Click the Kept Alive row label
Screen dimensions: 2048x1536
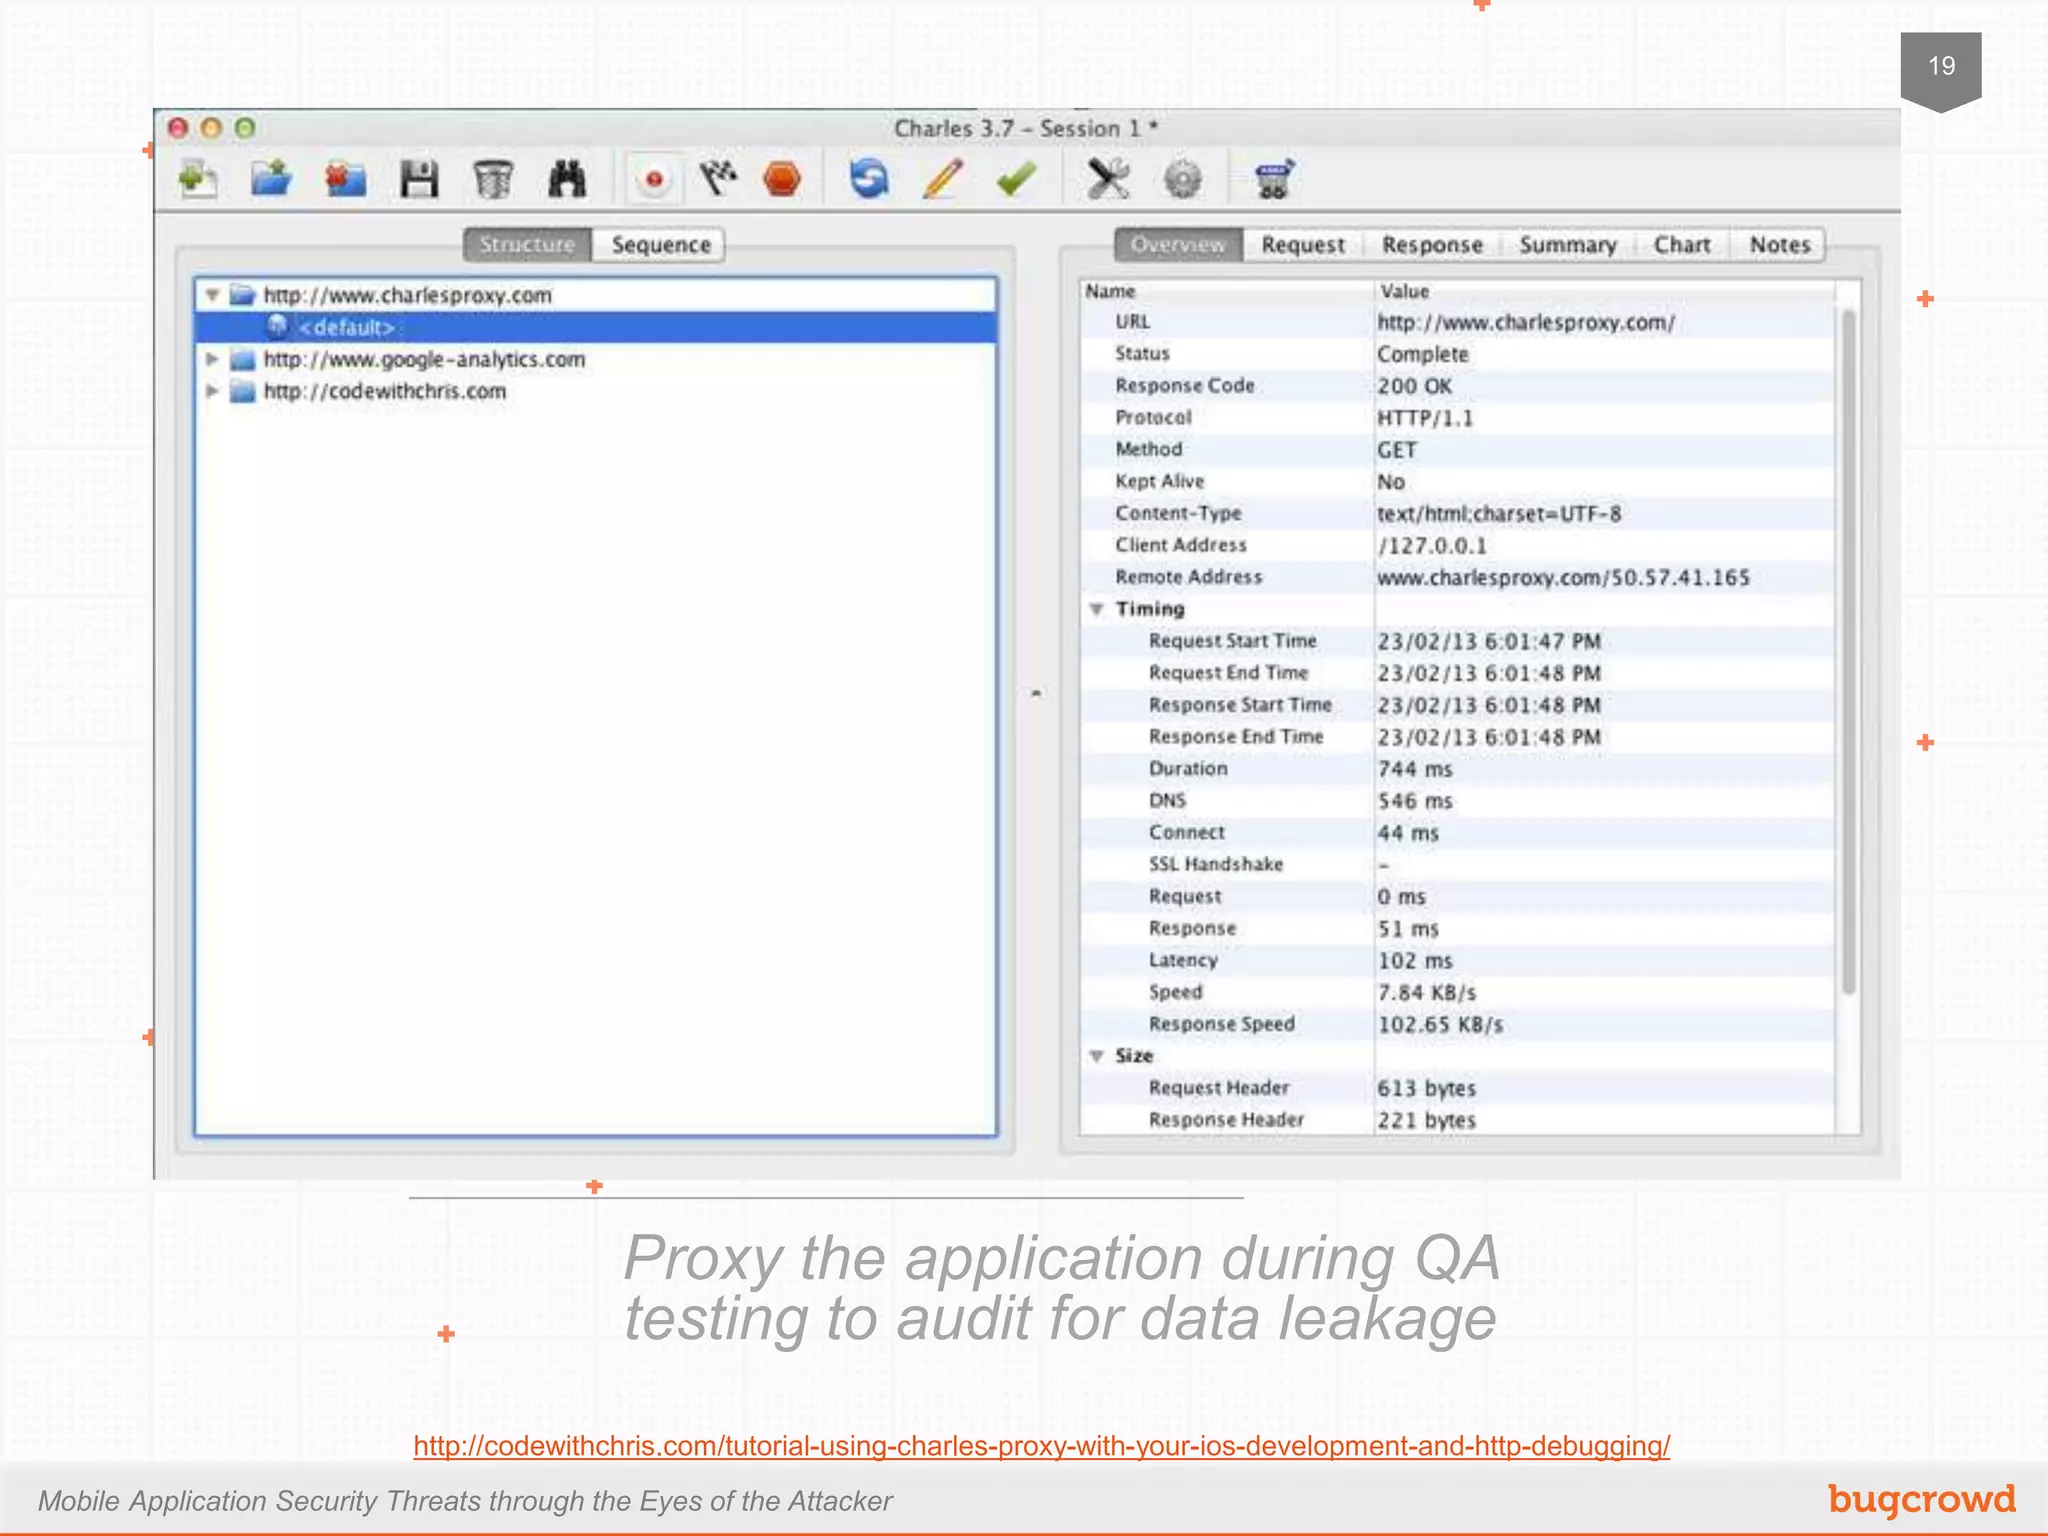(1160, 482)
